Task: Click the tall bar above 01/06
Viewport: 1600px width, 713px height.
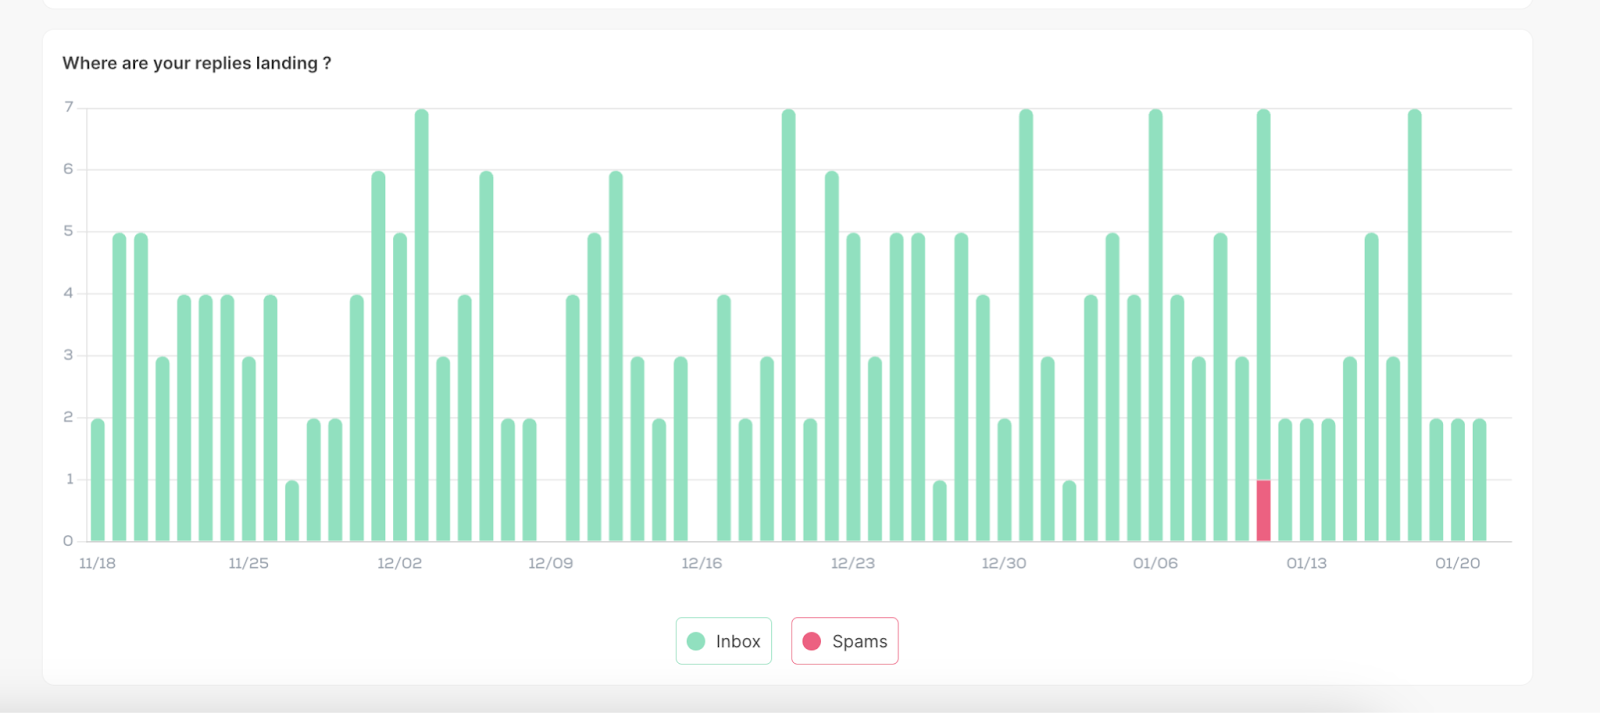Action: [1155, 330]
